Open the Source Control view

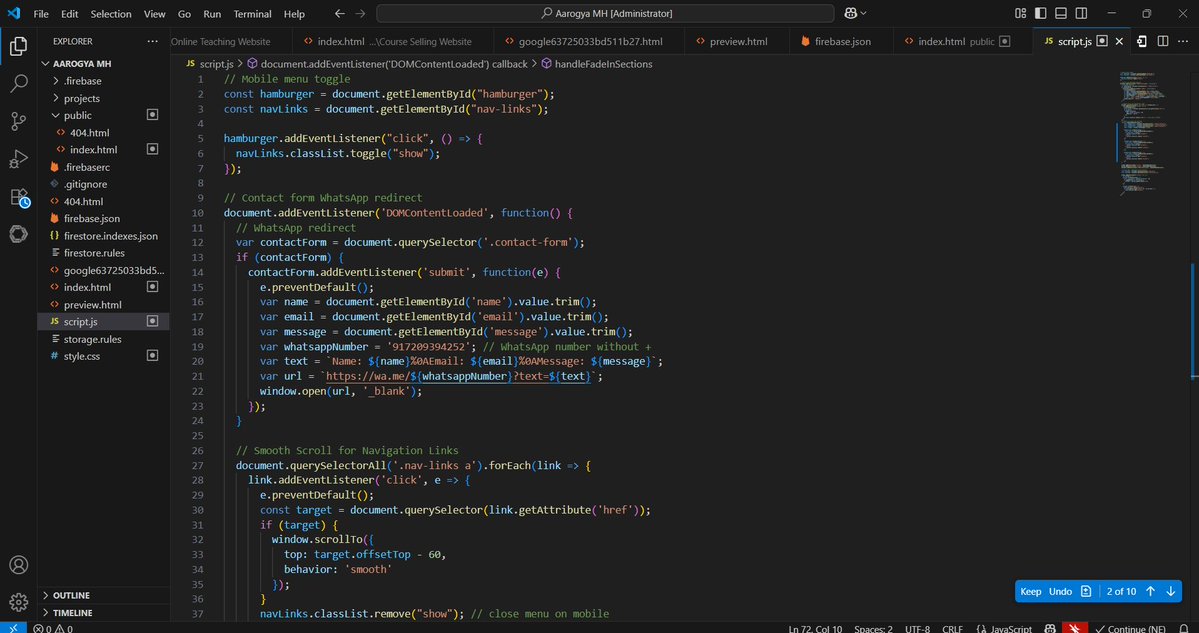click(x=18, y=119)
